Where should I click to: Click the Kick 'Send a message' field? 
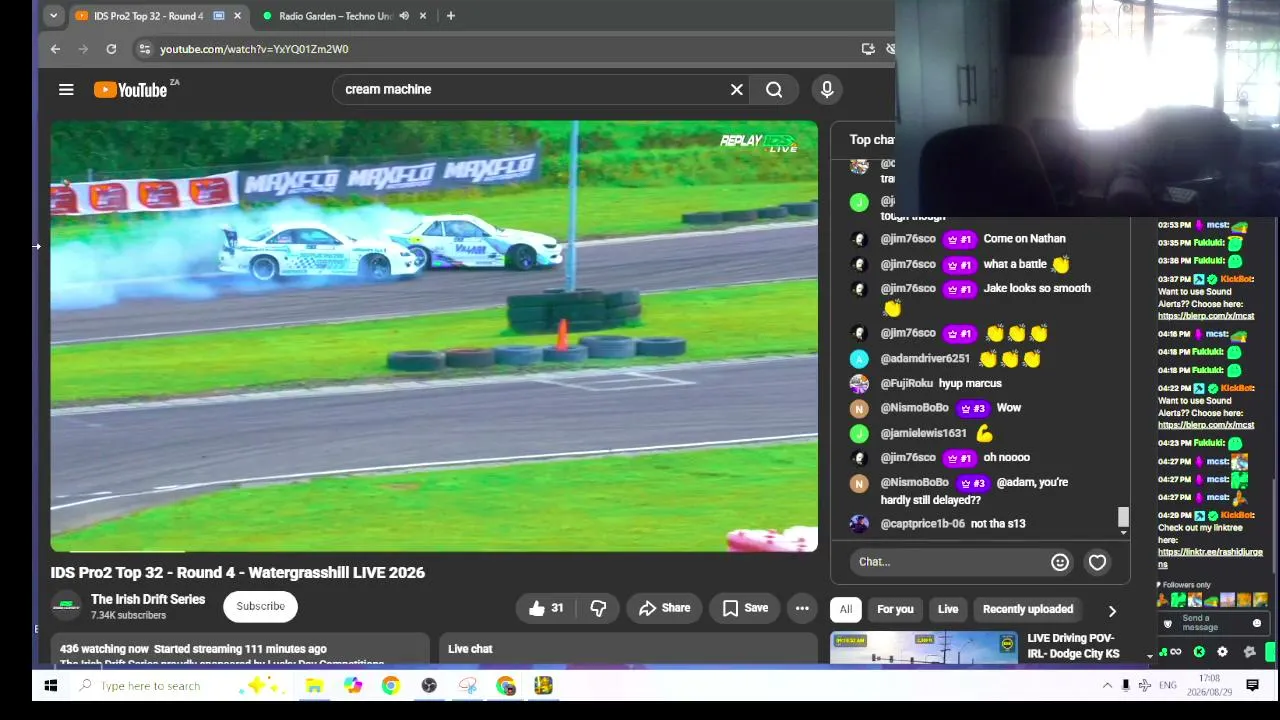coord(1211,623)
